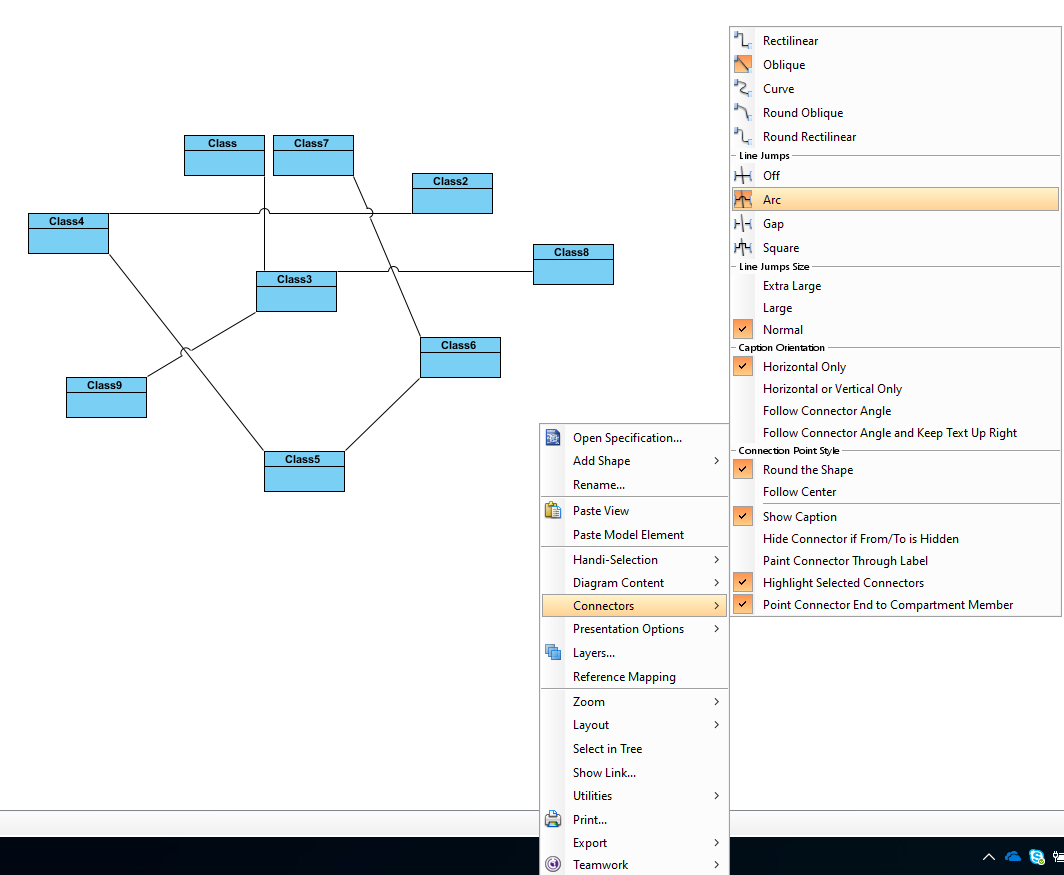The image size is (1064, 875).
Task: Pick the Curve connector style icon
Action: [x=743, y=88]
